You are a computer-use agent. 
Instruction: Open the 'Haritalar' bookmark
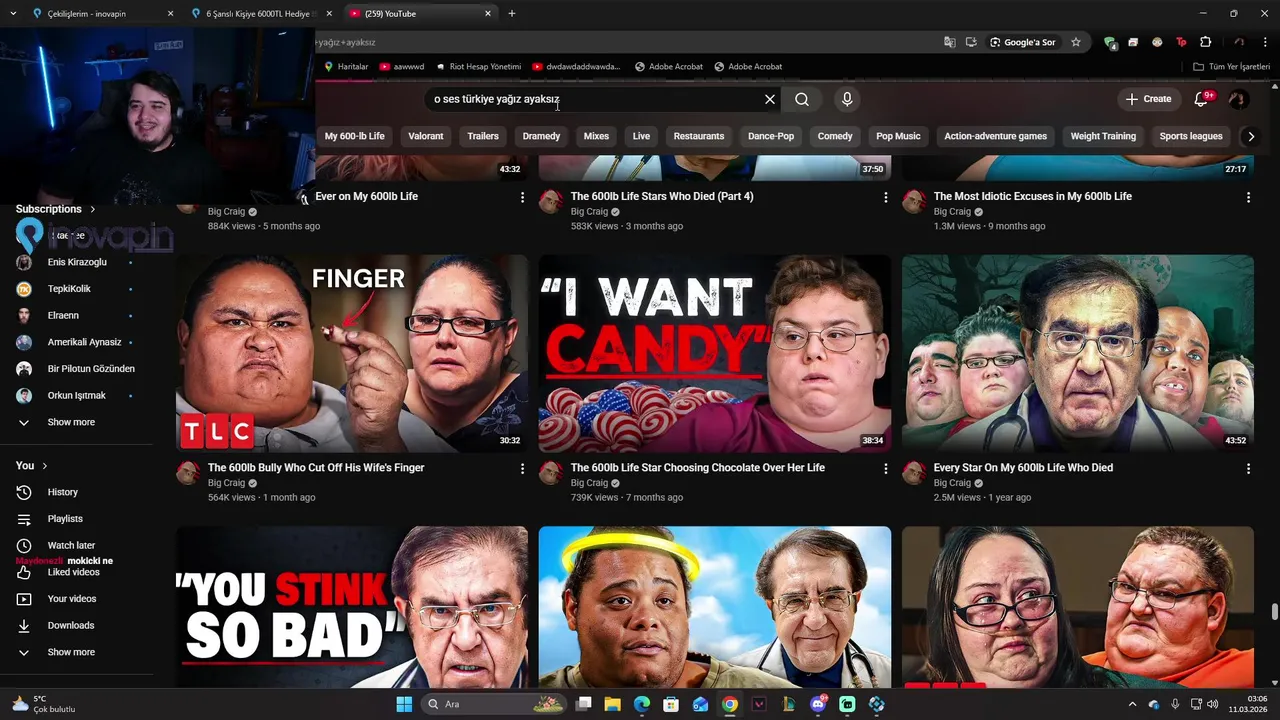346,67
